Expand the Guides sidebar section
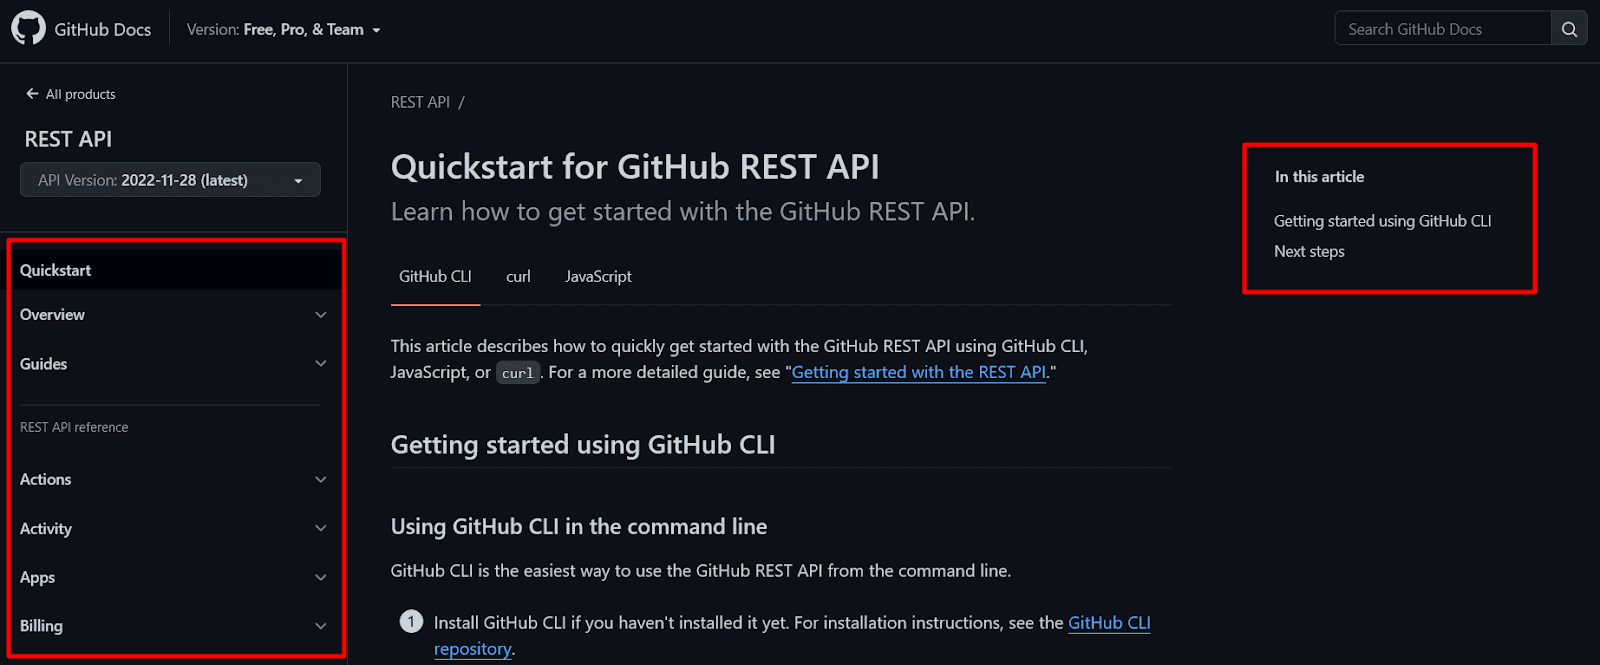Image resolution: width=1600 pixels, height=665 pixels. [x=320, y=364]
